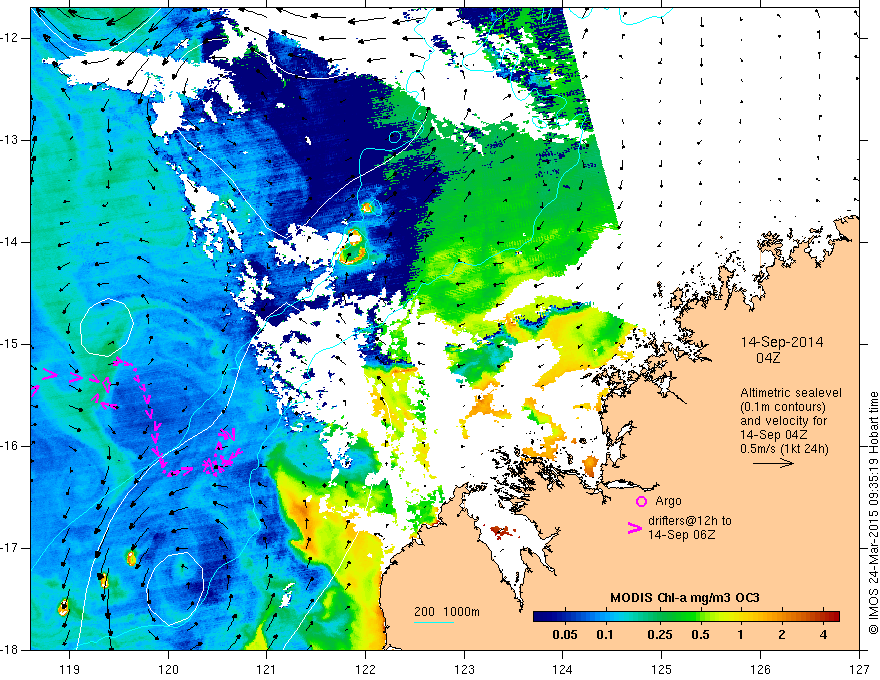Viewport: 880px width, 680px height.
Task: Select the '(0.1m contours)' caption line
Action: click(x=783, y=407)
